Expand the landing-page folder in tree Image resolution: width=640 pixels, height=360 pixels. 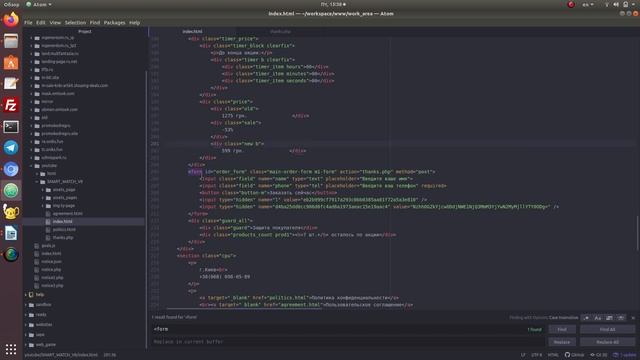(31, 62)
